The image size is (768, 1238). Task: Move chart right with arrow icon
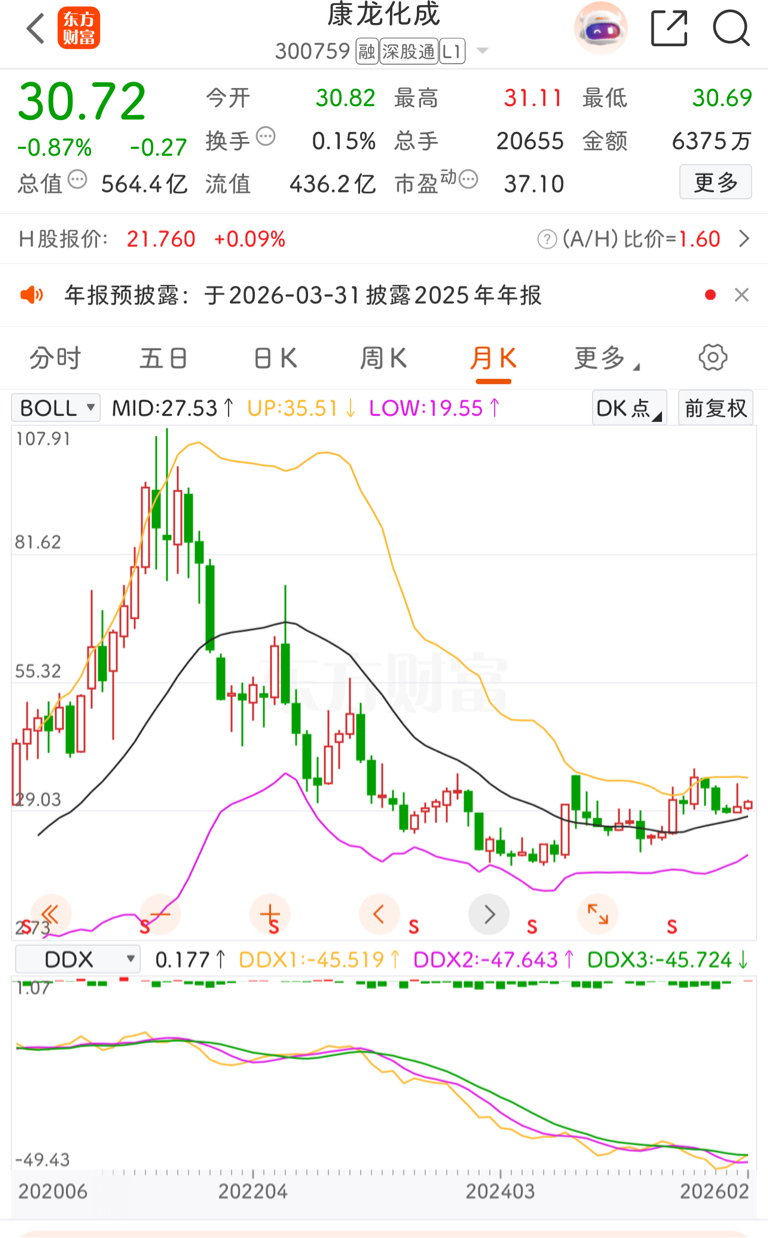489,913
